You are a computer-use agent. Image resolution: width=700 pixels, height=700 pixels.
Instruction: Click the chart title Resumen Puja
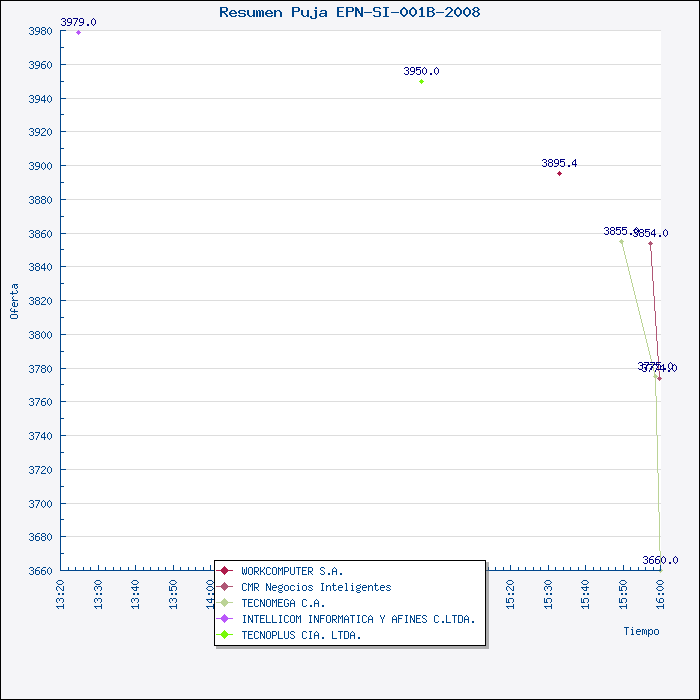(349, 12)
